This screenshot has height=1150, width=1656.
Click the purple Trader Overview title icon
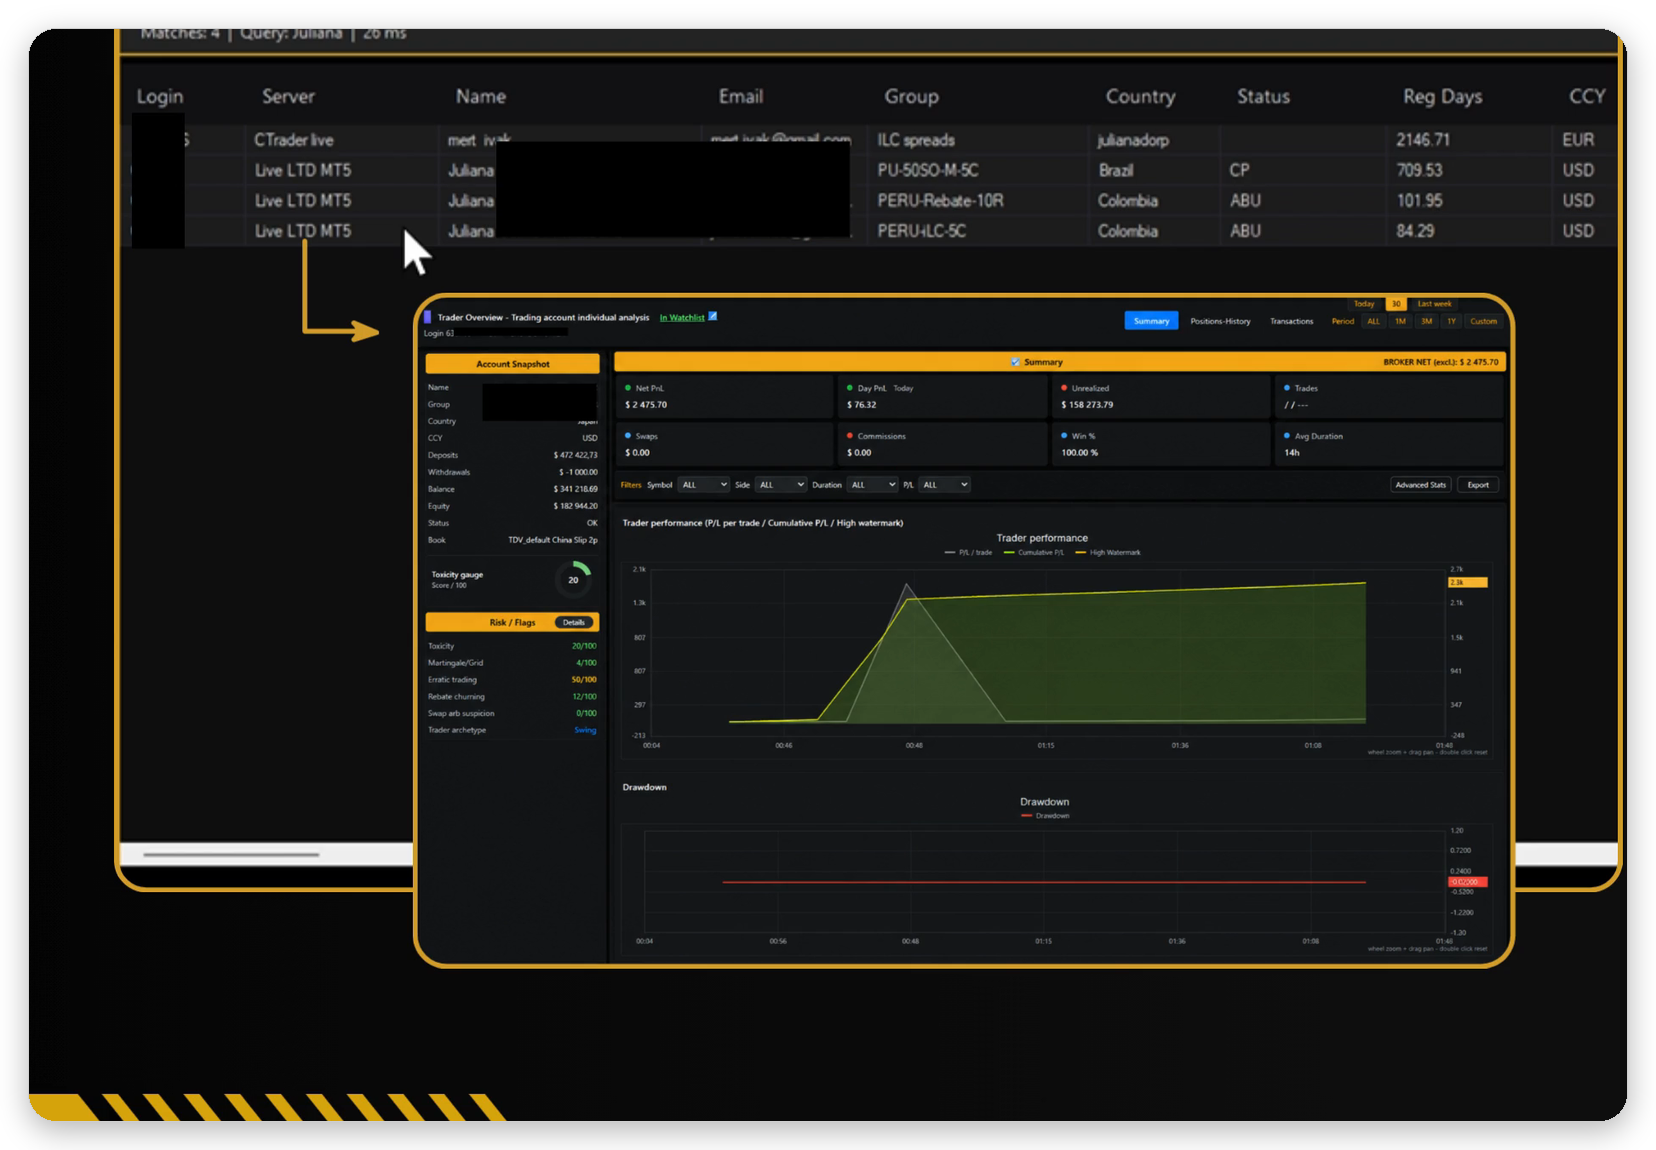[x=428, y=317]
